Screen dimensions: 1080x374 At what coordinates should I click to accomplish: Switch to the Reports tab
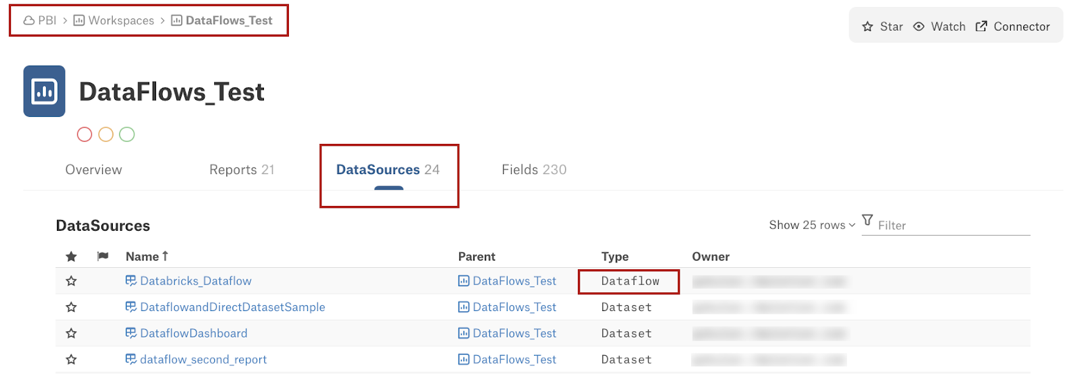[242, 169]
